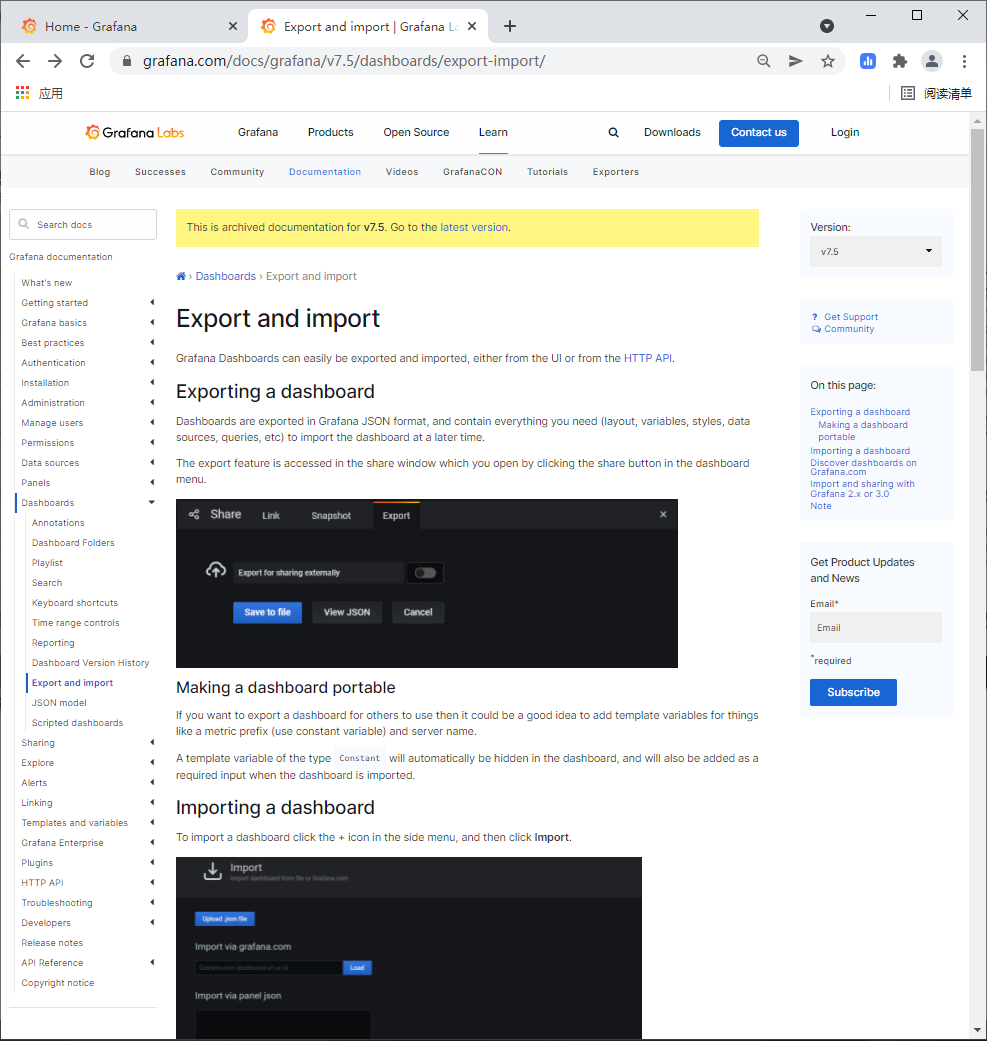987x1041 pixels.
Task: Click the browser address bar URL
Action: click(x=344, y=61)
